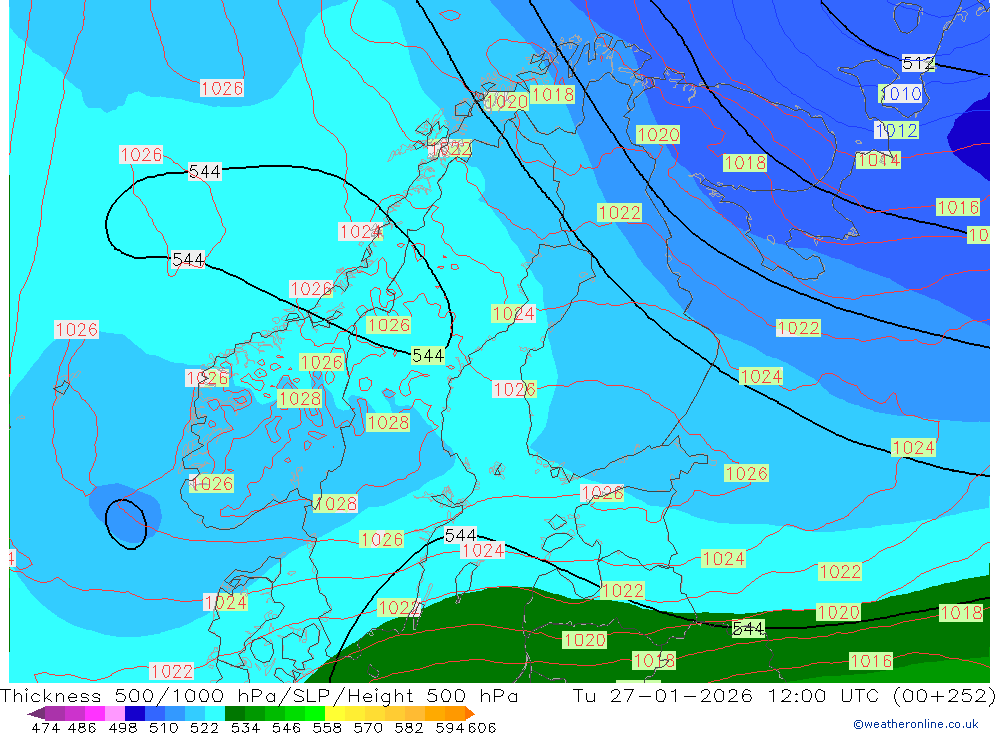Image resolution: width=1000 pixels, height=733 pixels.
Task: Click the map title starting with Thickness
Action: [259, 695]
